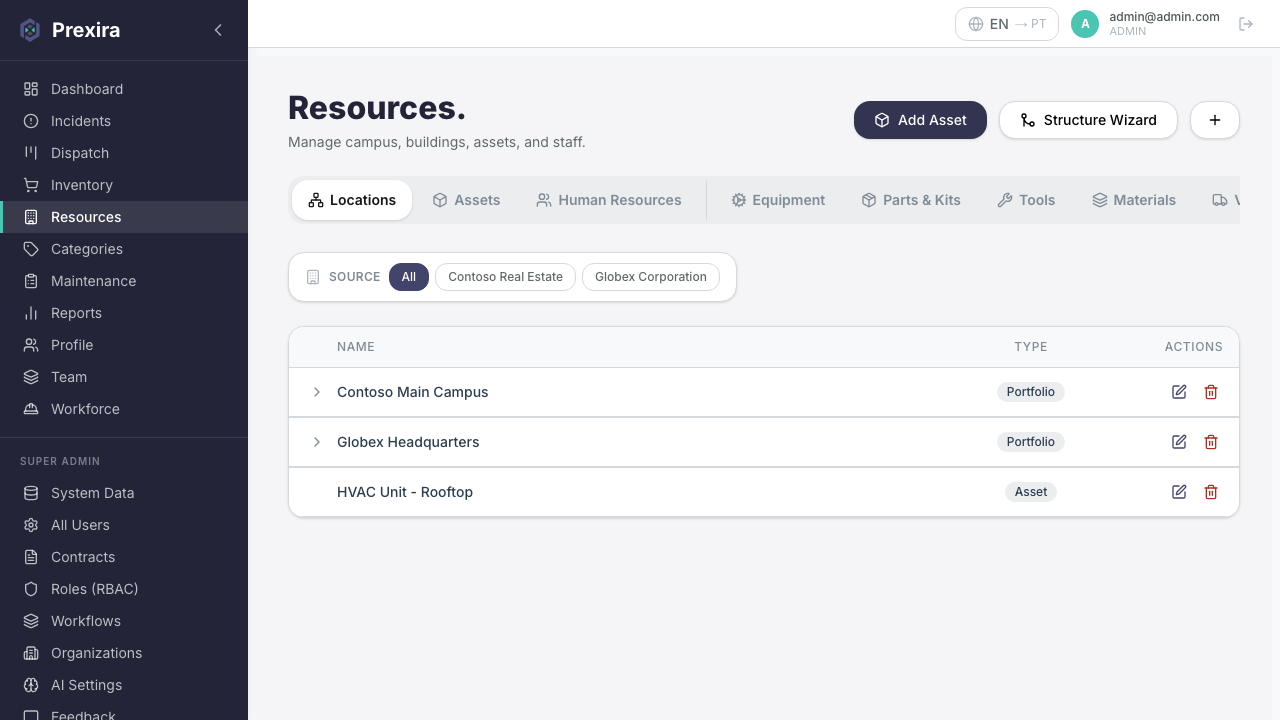The width and height of the screenshot is (1280, 720).
Task: Open AI Settings from sidebar
Action: [x=124, y=685]
